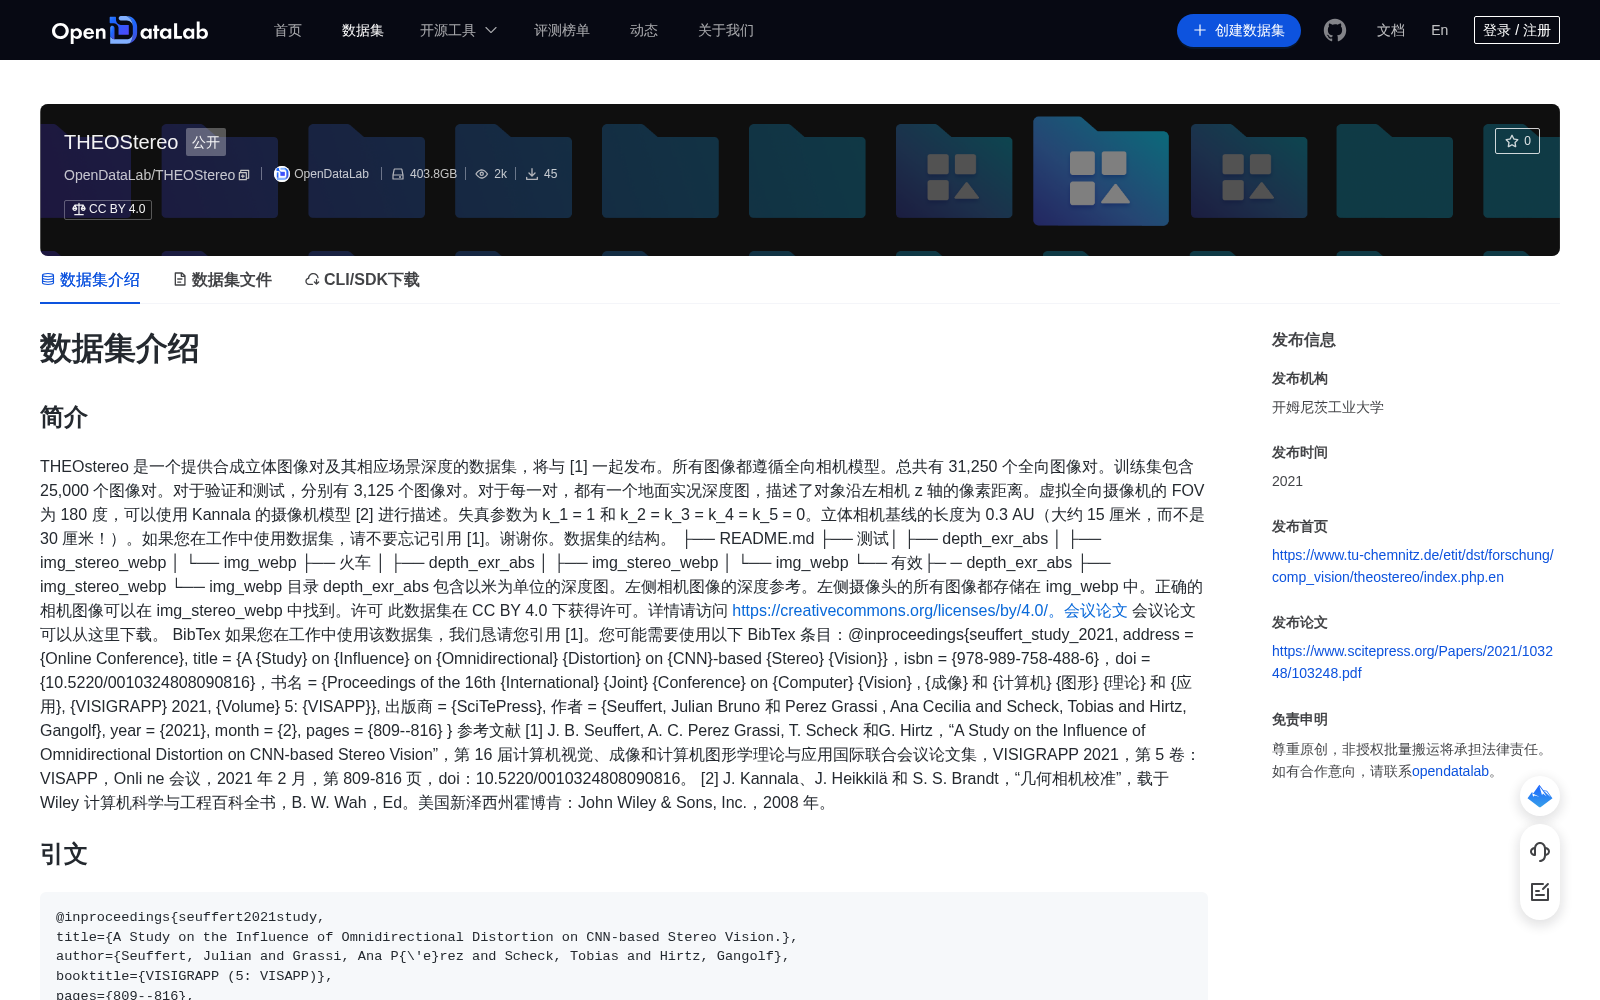Open the 数据集 nav item
Viewport: 1600px width, 1000px height.
click(363, 30)
